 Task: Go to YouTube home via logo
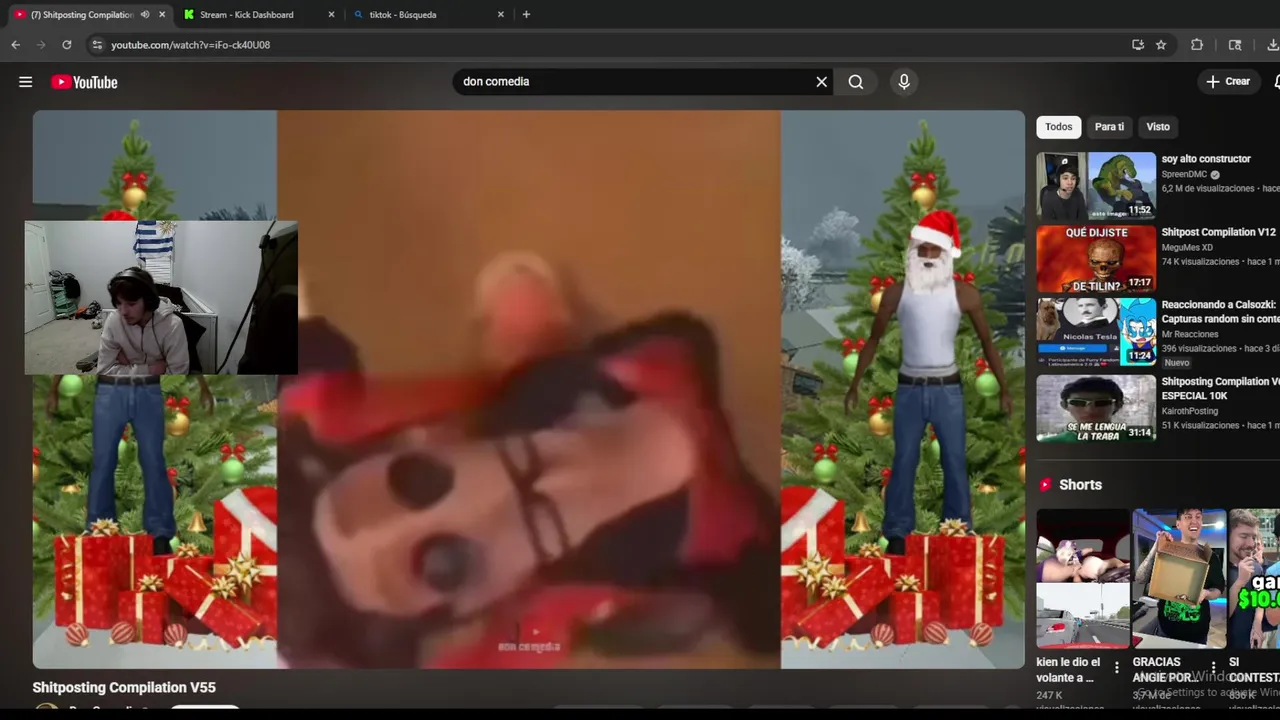85,82
